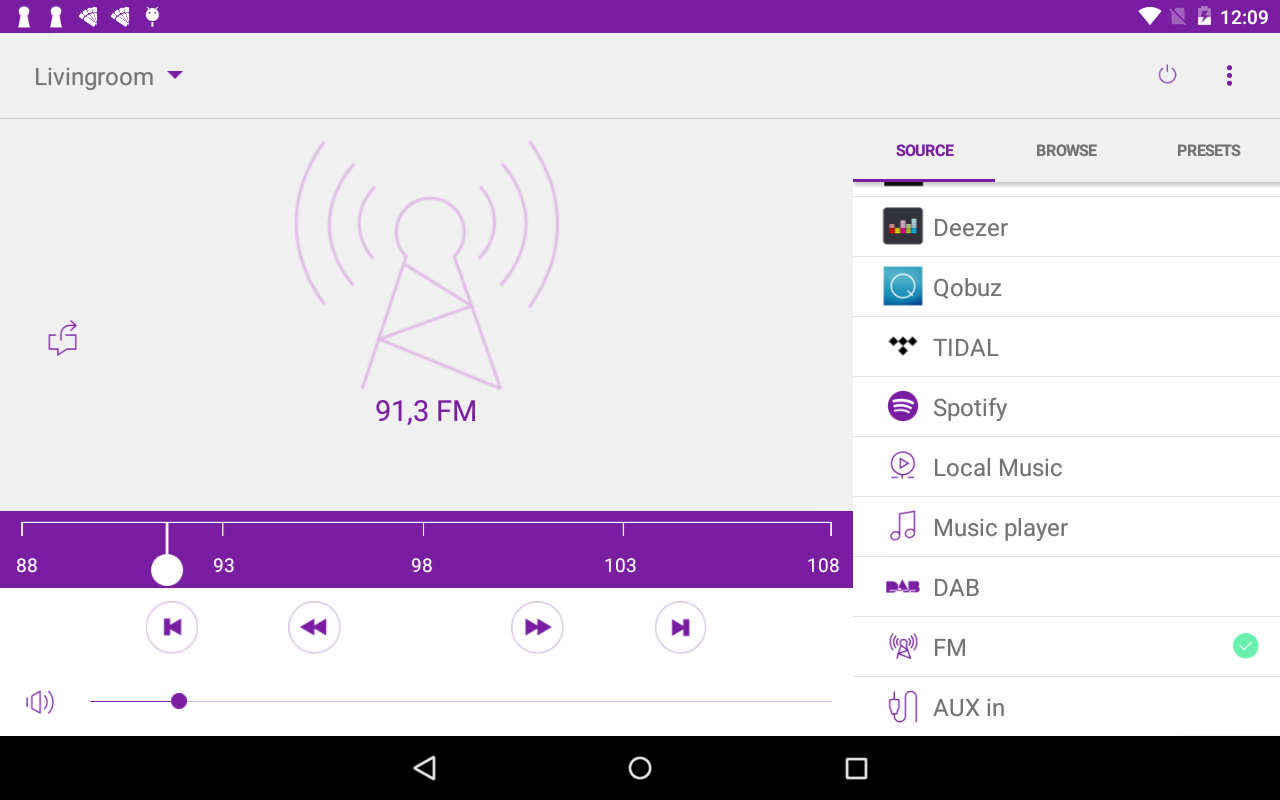Image resolution: width=1280 pixels, height=800 pixels.
Task: Switch to the BROWSE tab
Action: click(1066, 151)
